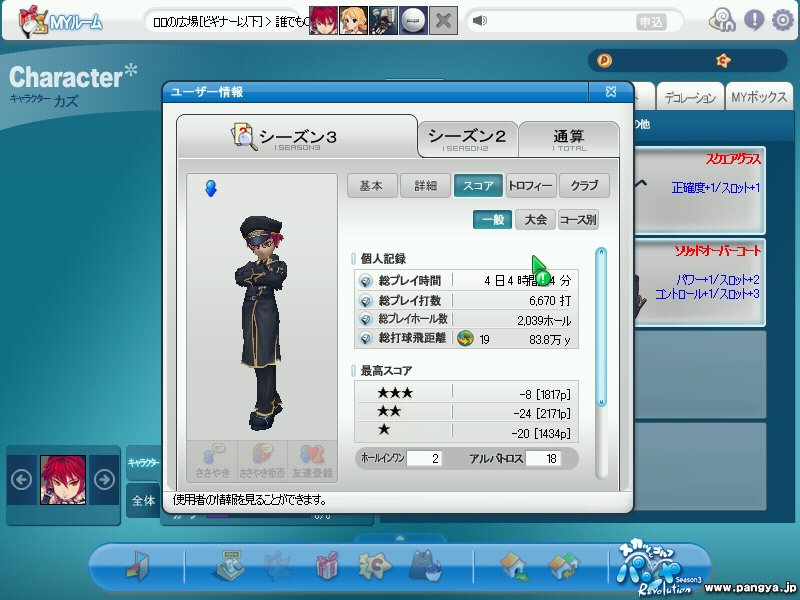Open the デコレーション tab in the background
Screen dimensions: 800x600
[690, 97]
